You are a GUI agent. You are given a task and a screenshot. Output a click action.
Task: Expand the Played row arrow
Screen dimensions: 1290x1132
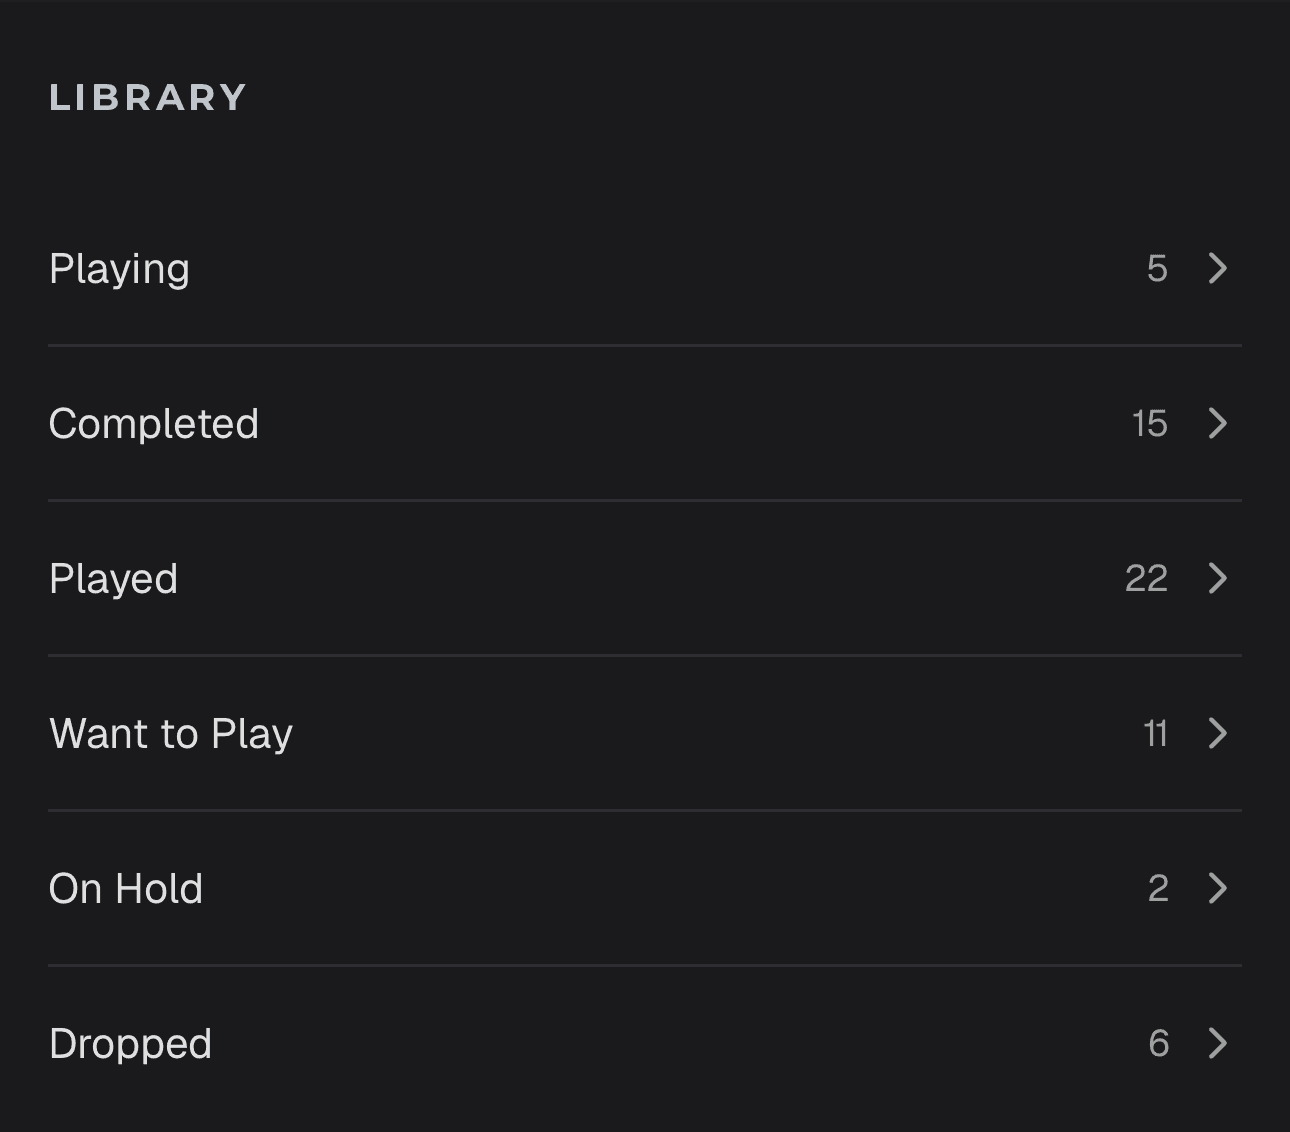pos(1217,578)
